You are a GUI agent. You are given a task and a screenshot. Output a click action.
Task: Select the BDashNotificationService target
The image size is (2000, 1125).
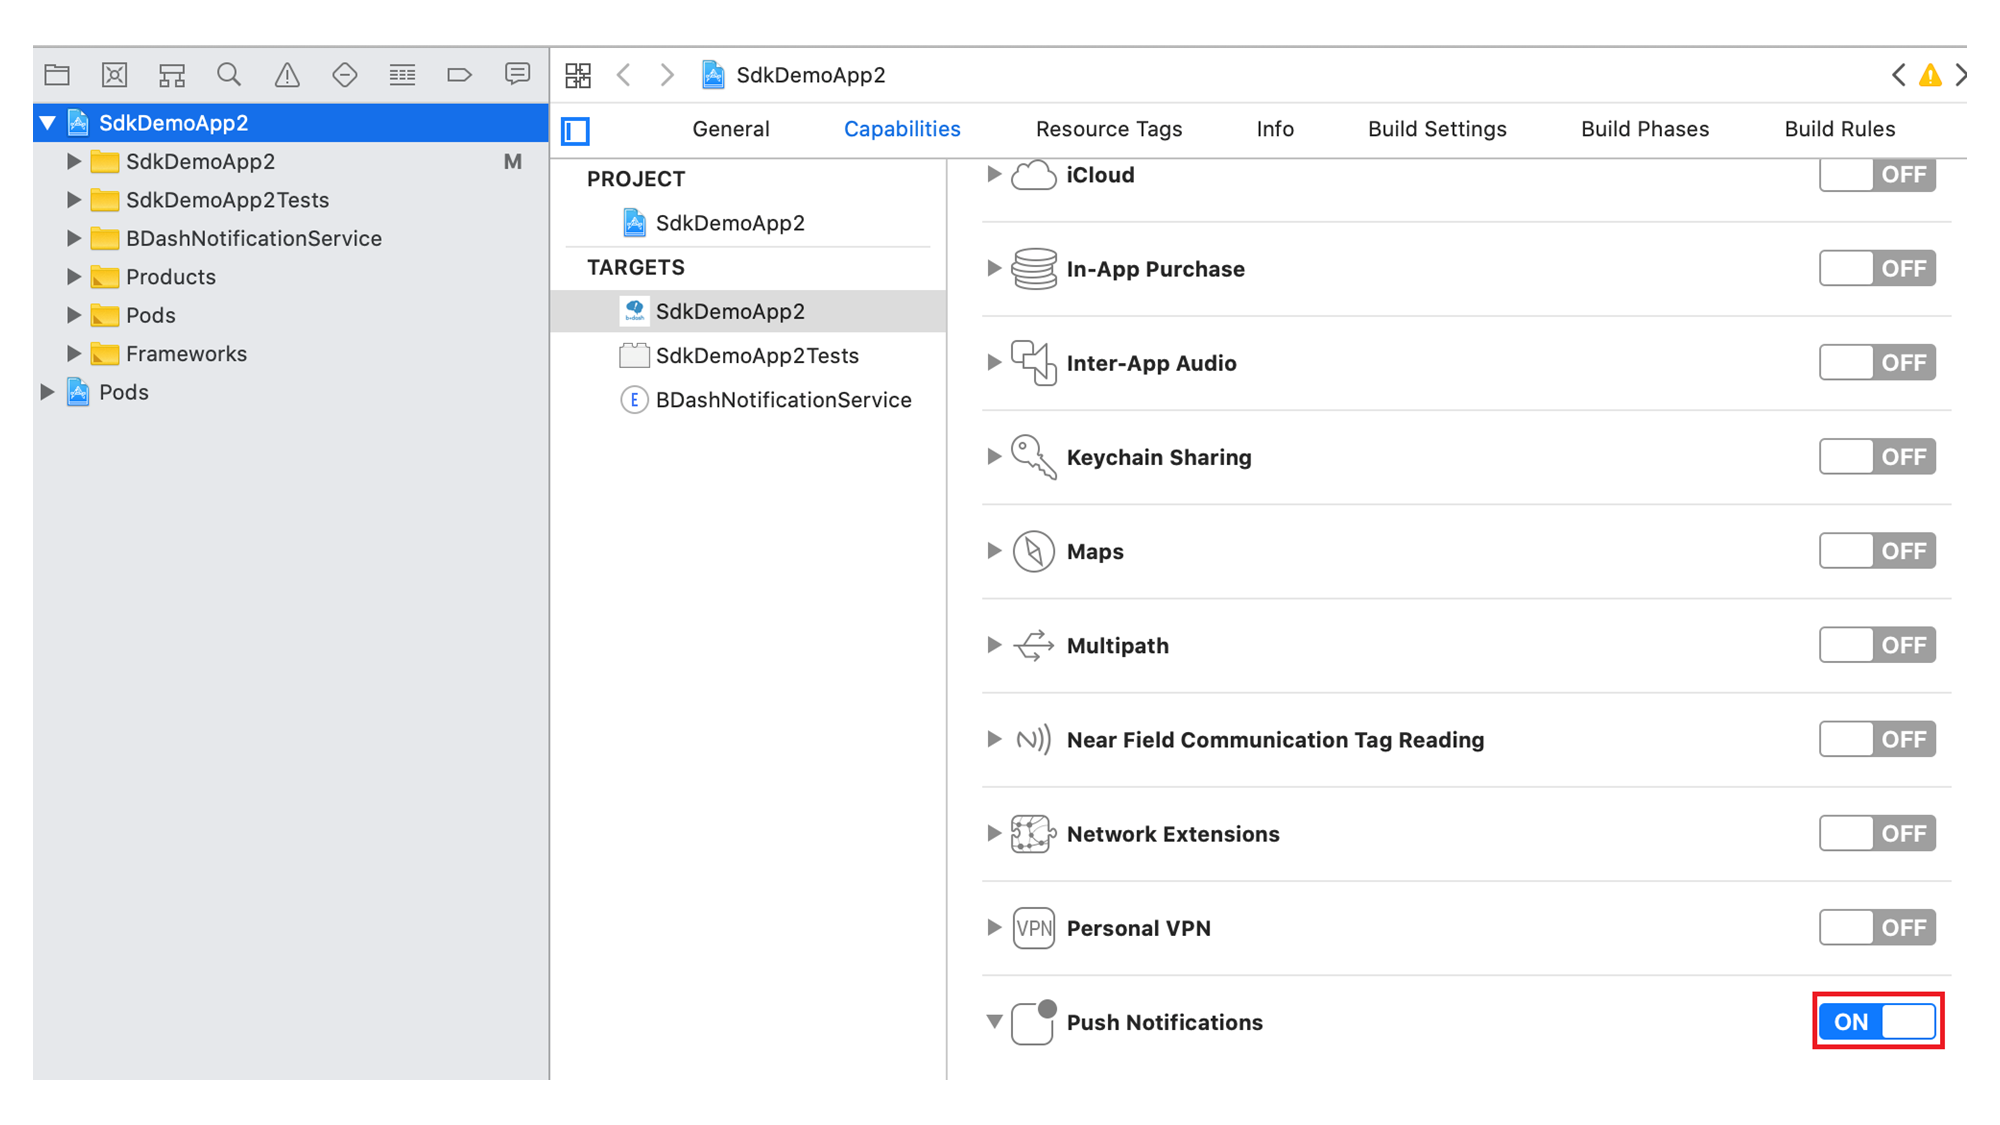tap(749, 400)
